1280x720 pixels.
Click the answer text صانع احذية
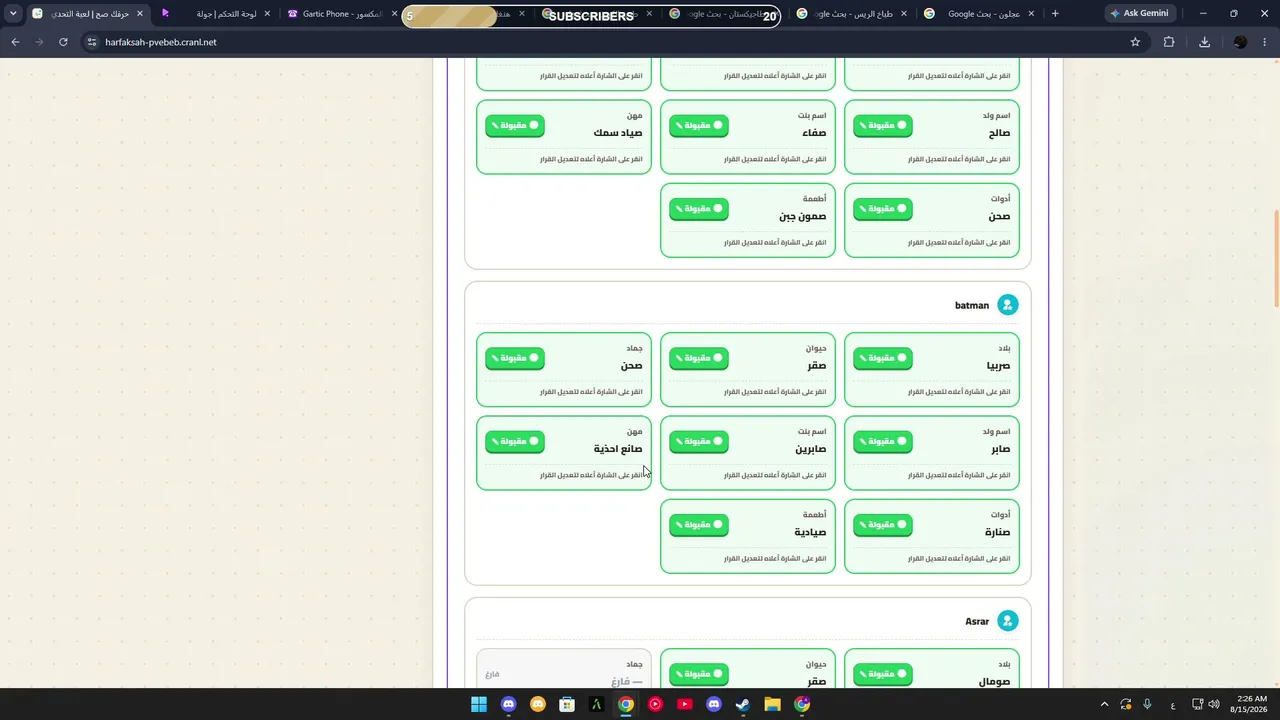pos(618,449)
